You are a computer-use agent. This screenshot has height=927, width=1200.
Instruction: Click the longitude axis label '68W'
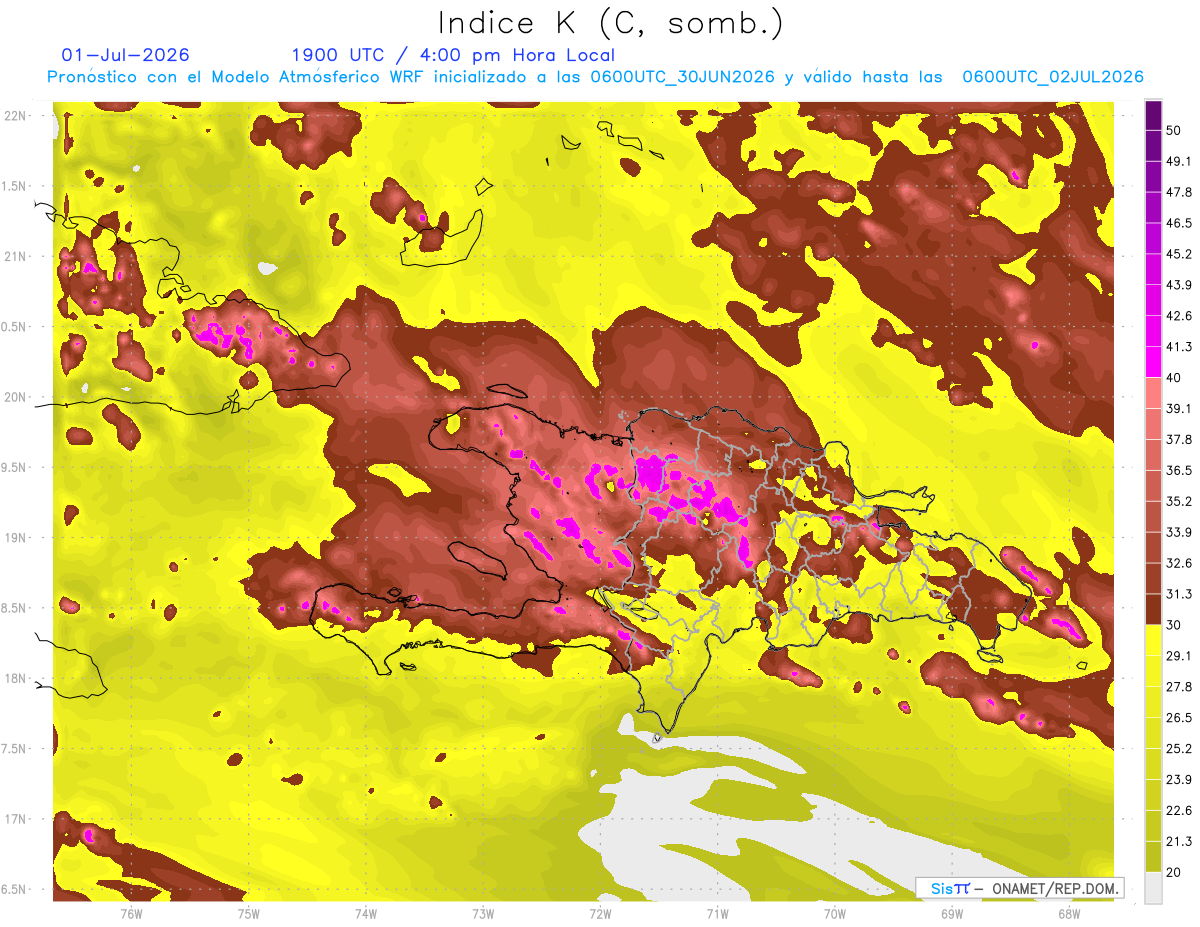click(1069, 913)
